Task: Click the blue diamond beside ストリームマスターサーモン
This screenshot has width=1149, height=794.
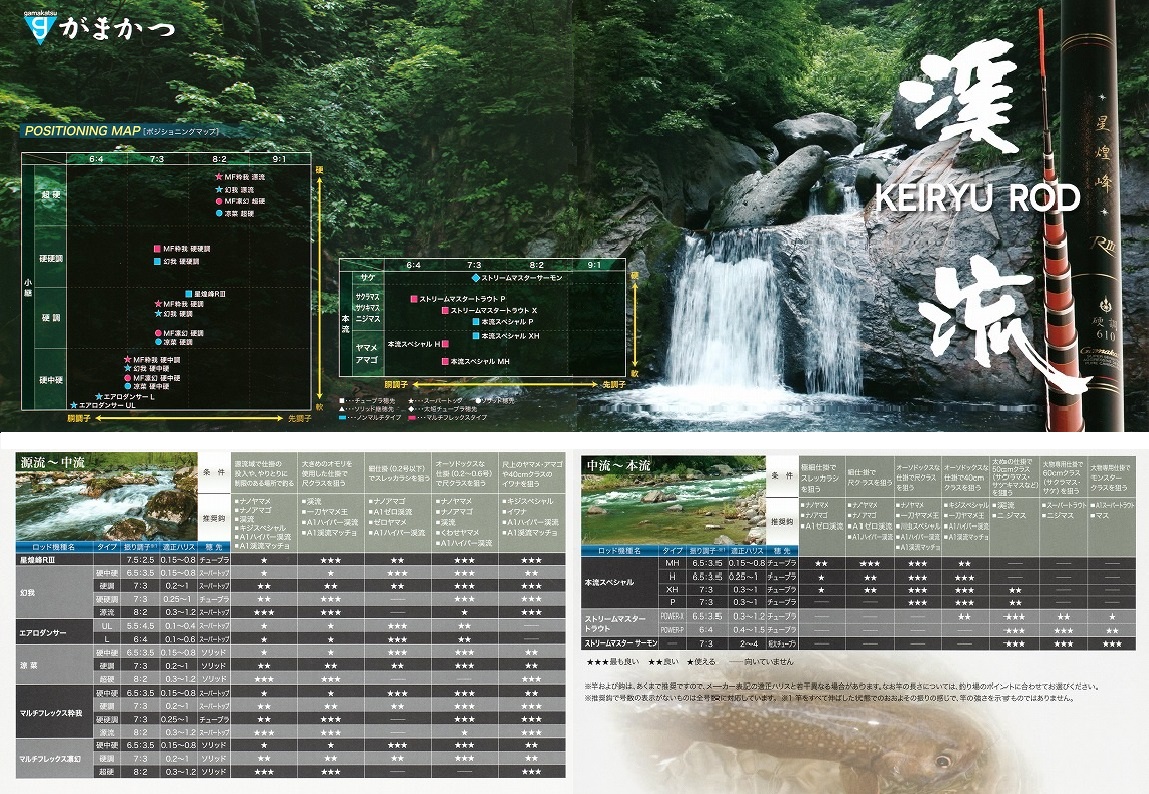Action: click(x=476, y=278)
